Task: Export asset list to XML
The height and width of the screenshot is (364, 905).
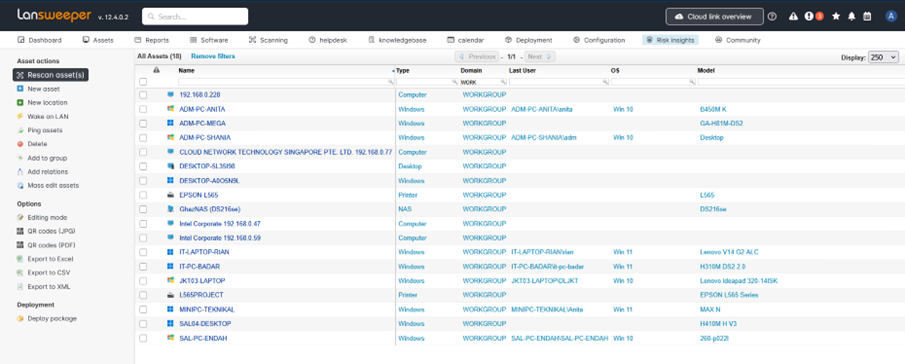Action: (49, 287)
